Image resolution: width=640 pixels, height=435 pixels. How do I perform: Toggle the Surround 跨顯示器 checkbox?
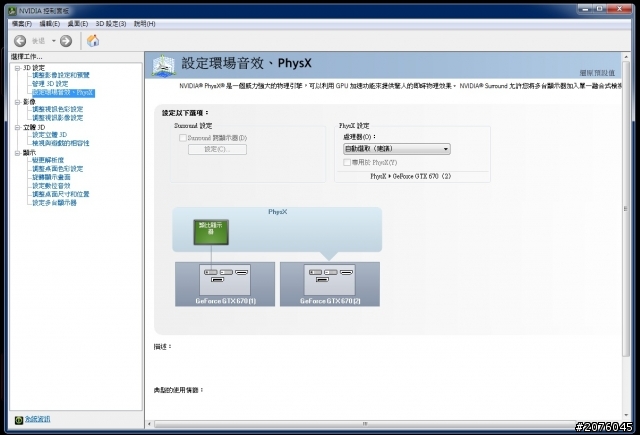[x=183, y=138]
